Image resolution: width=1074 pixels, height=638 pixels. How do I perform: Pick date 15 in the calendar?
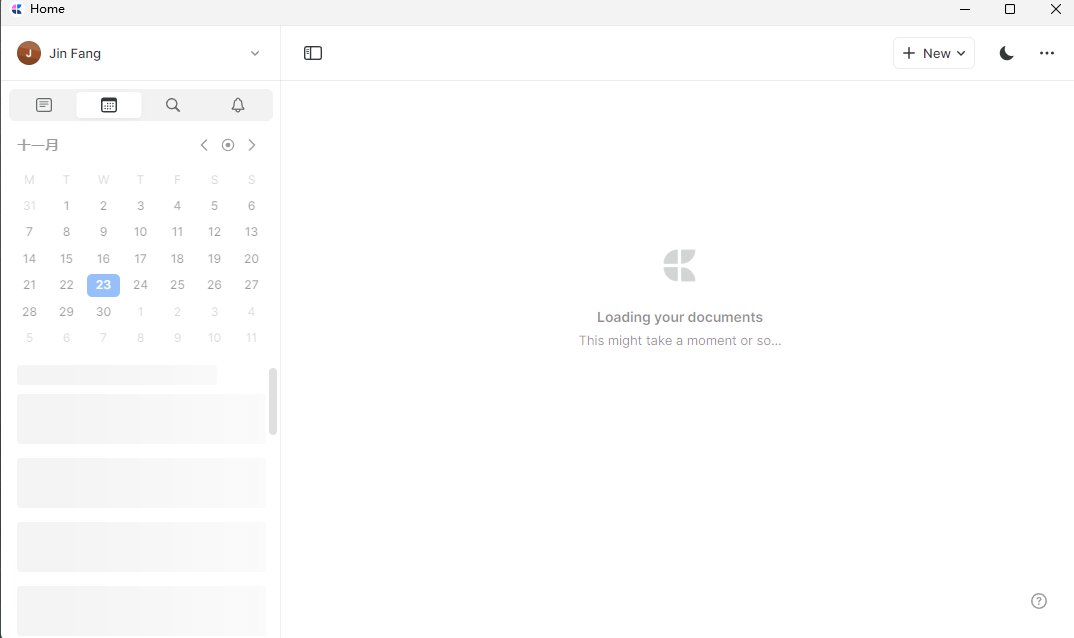coord(66,259)
